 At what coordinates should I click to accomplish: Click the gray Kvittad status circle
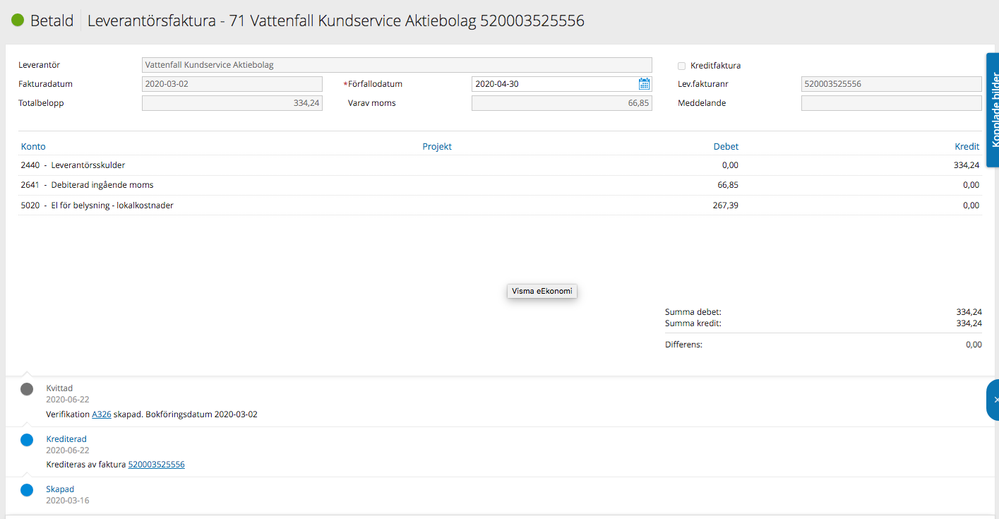[27, 389]
